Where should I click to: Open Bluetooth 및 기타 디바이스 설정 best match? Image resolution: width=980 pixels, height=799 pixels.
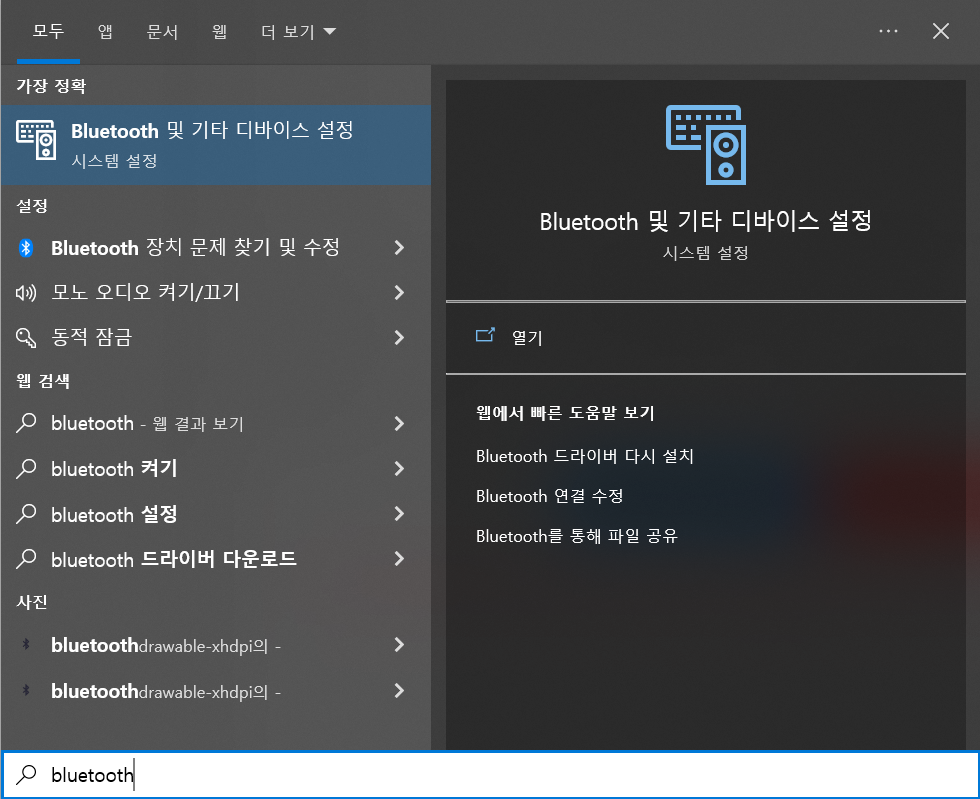216,144
